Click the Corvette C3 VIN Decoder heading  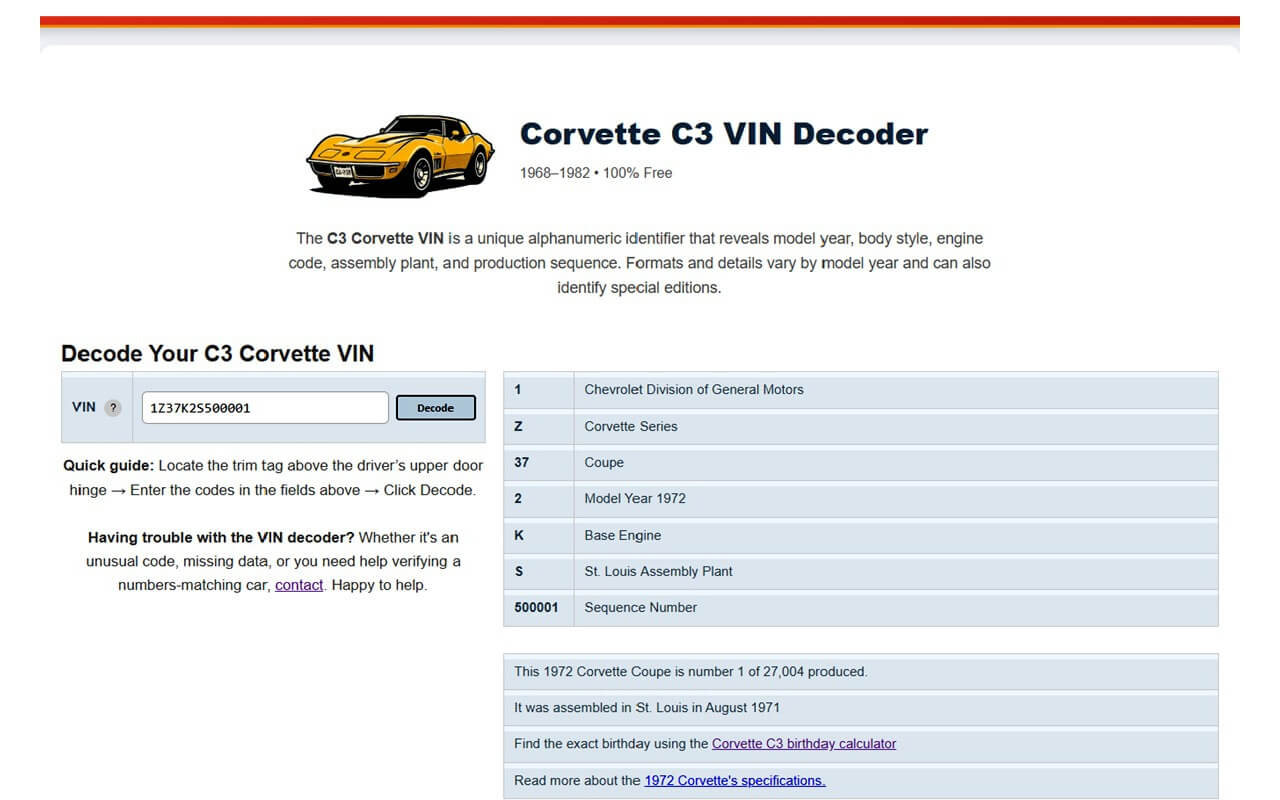click(x=724, y=134)
